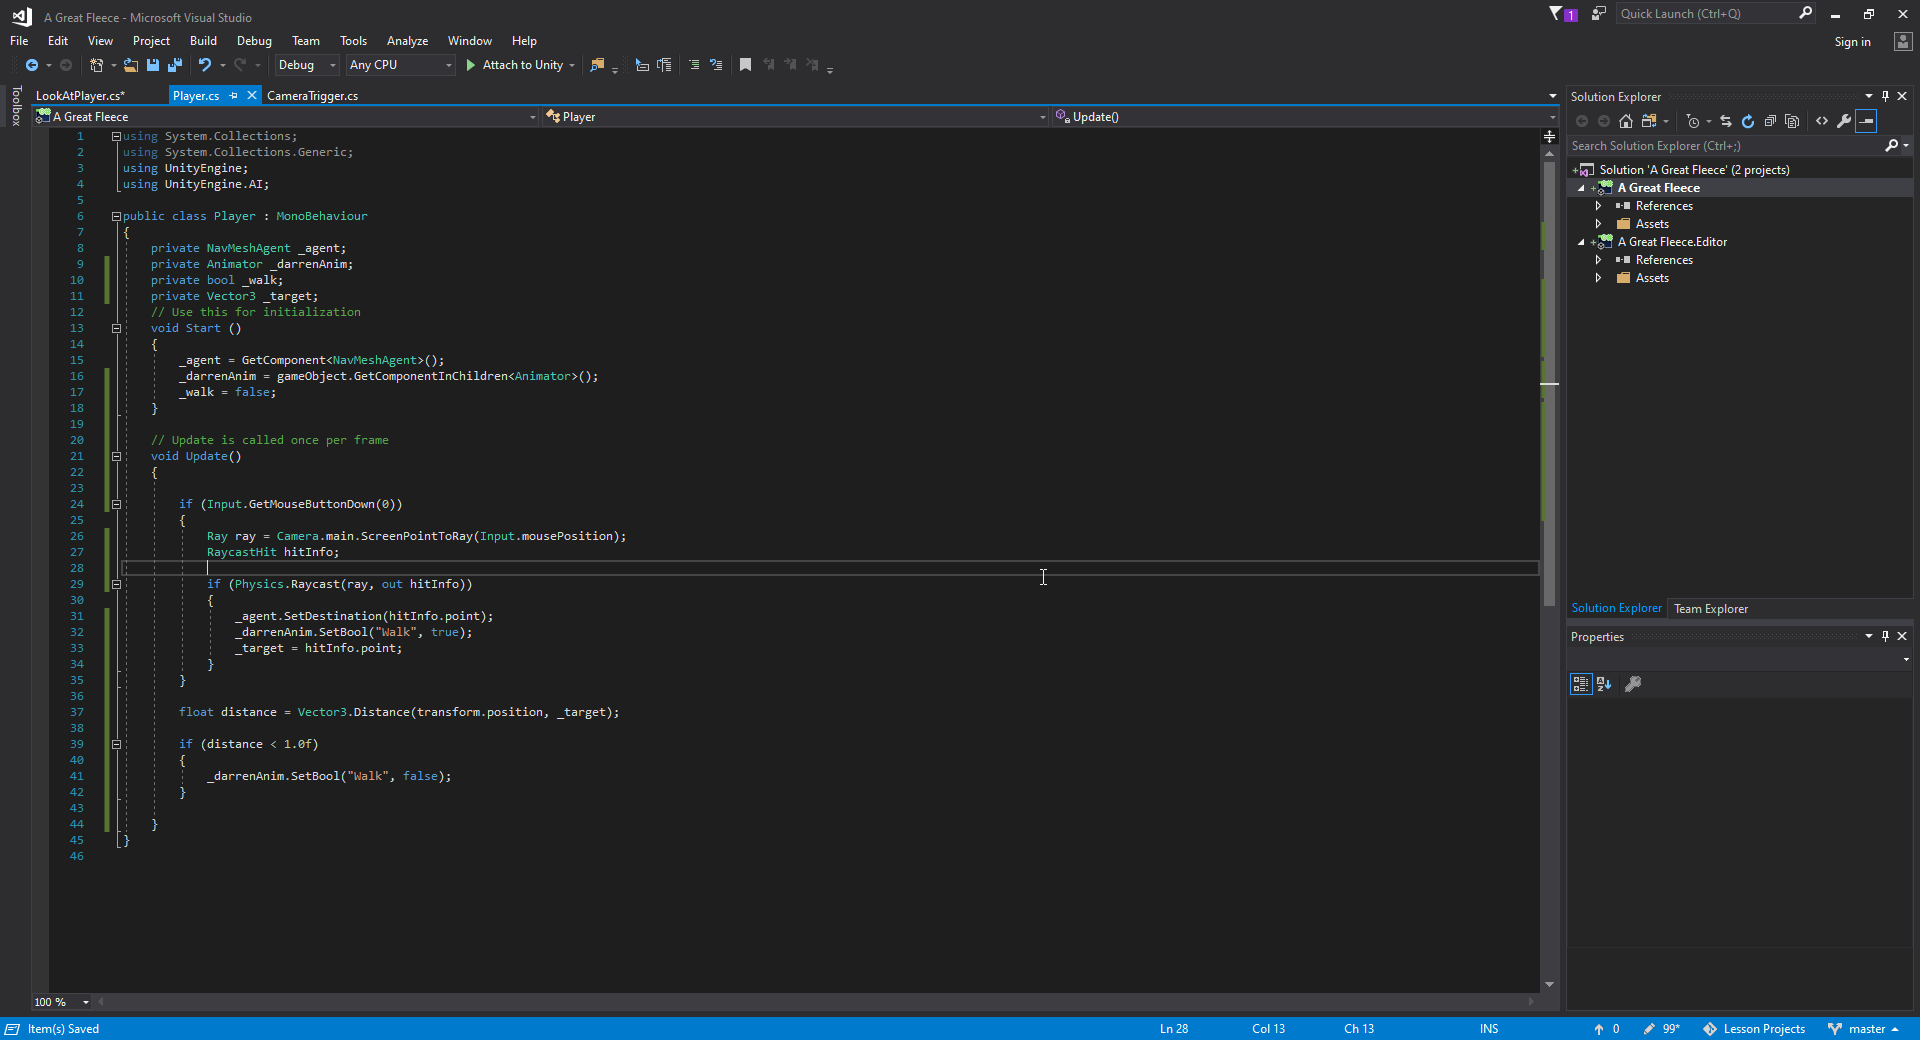Expand Assets under A Great Fleece.Editor
Viewport: 1920px width, 1040px height.
1599,277
